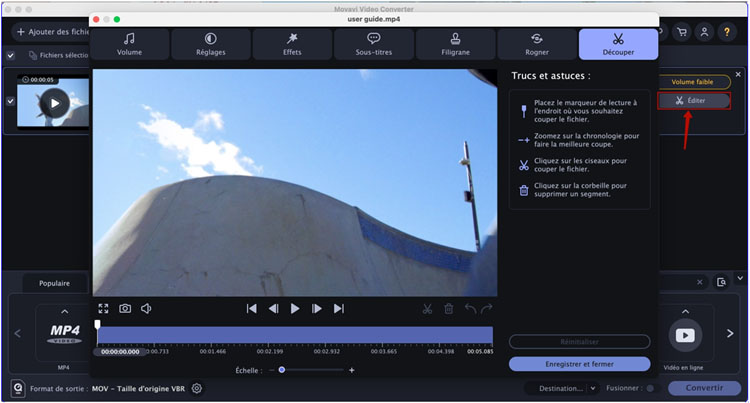Open the Volume editing tab

pos(130,44)
